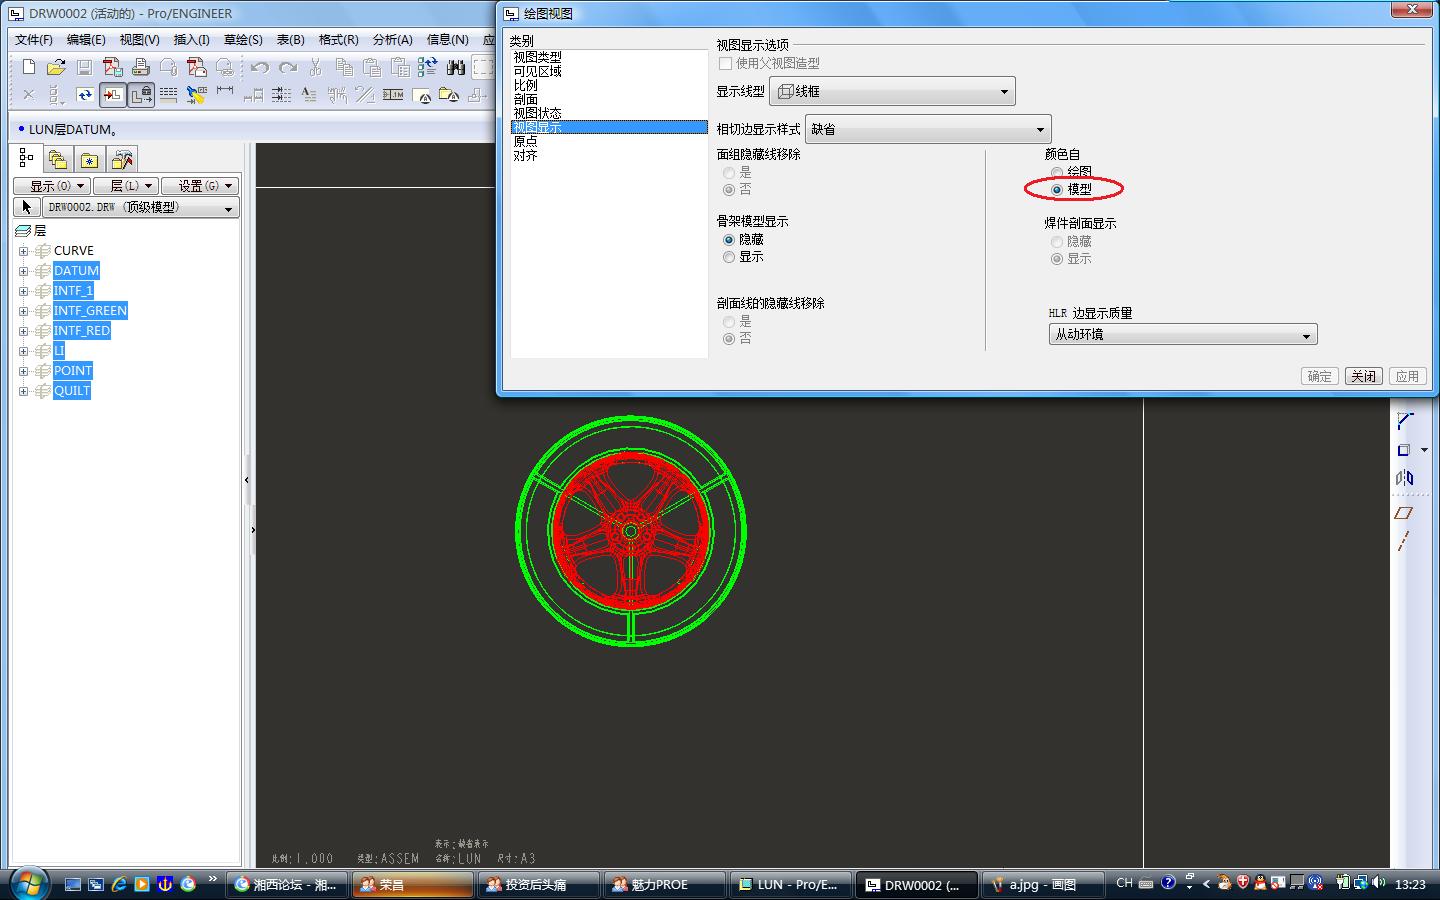Click the paste clipboard icon
1440x900 pixels.
[372, 67]
